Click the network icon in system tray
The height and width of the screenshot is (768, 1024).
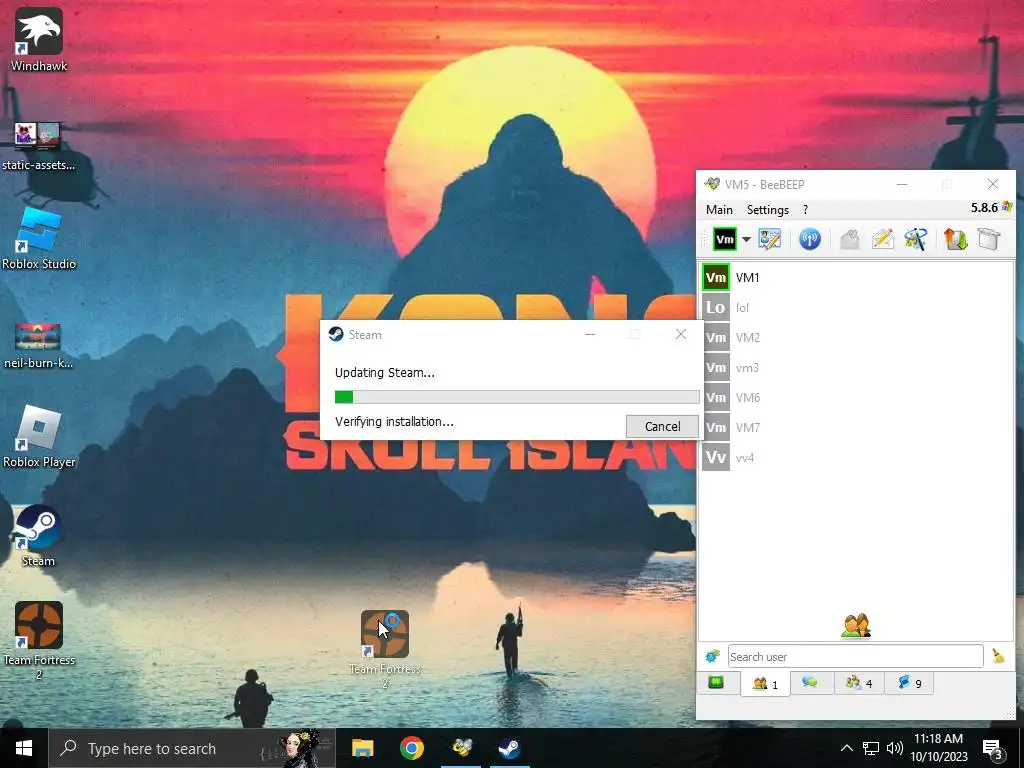[x=871, y=748]
